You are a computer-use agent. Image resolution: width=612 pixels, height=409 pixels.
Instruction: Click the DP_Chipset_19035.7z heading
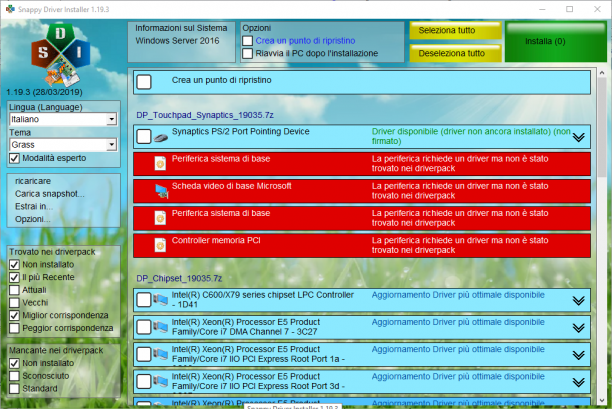click(179, 278)
